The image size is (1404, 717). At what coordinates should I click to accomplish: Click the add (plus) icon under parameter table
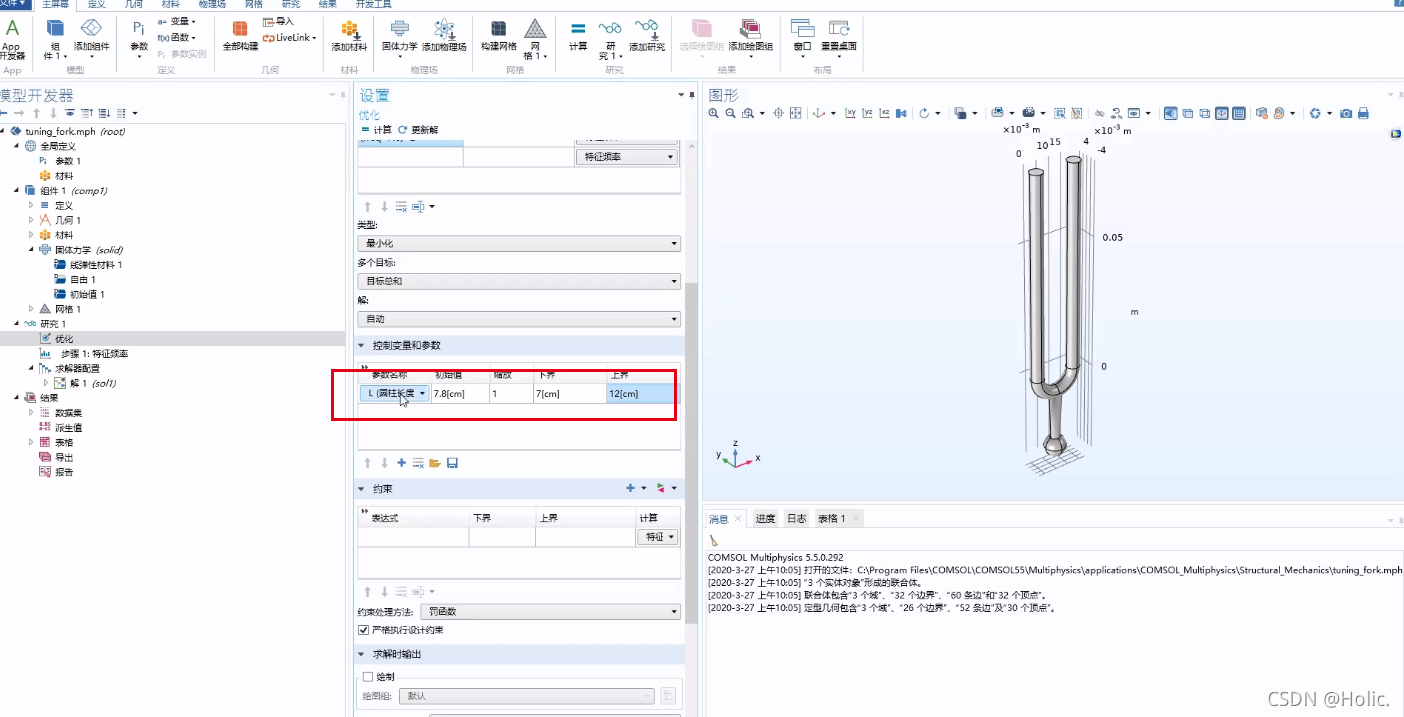pos(401,463)
